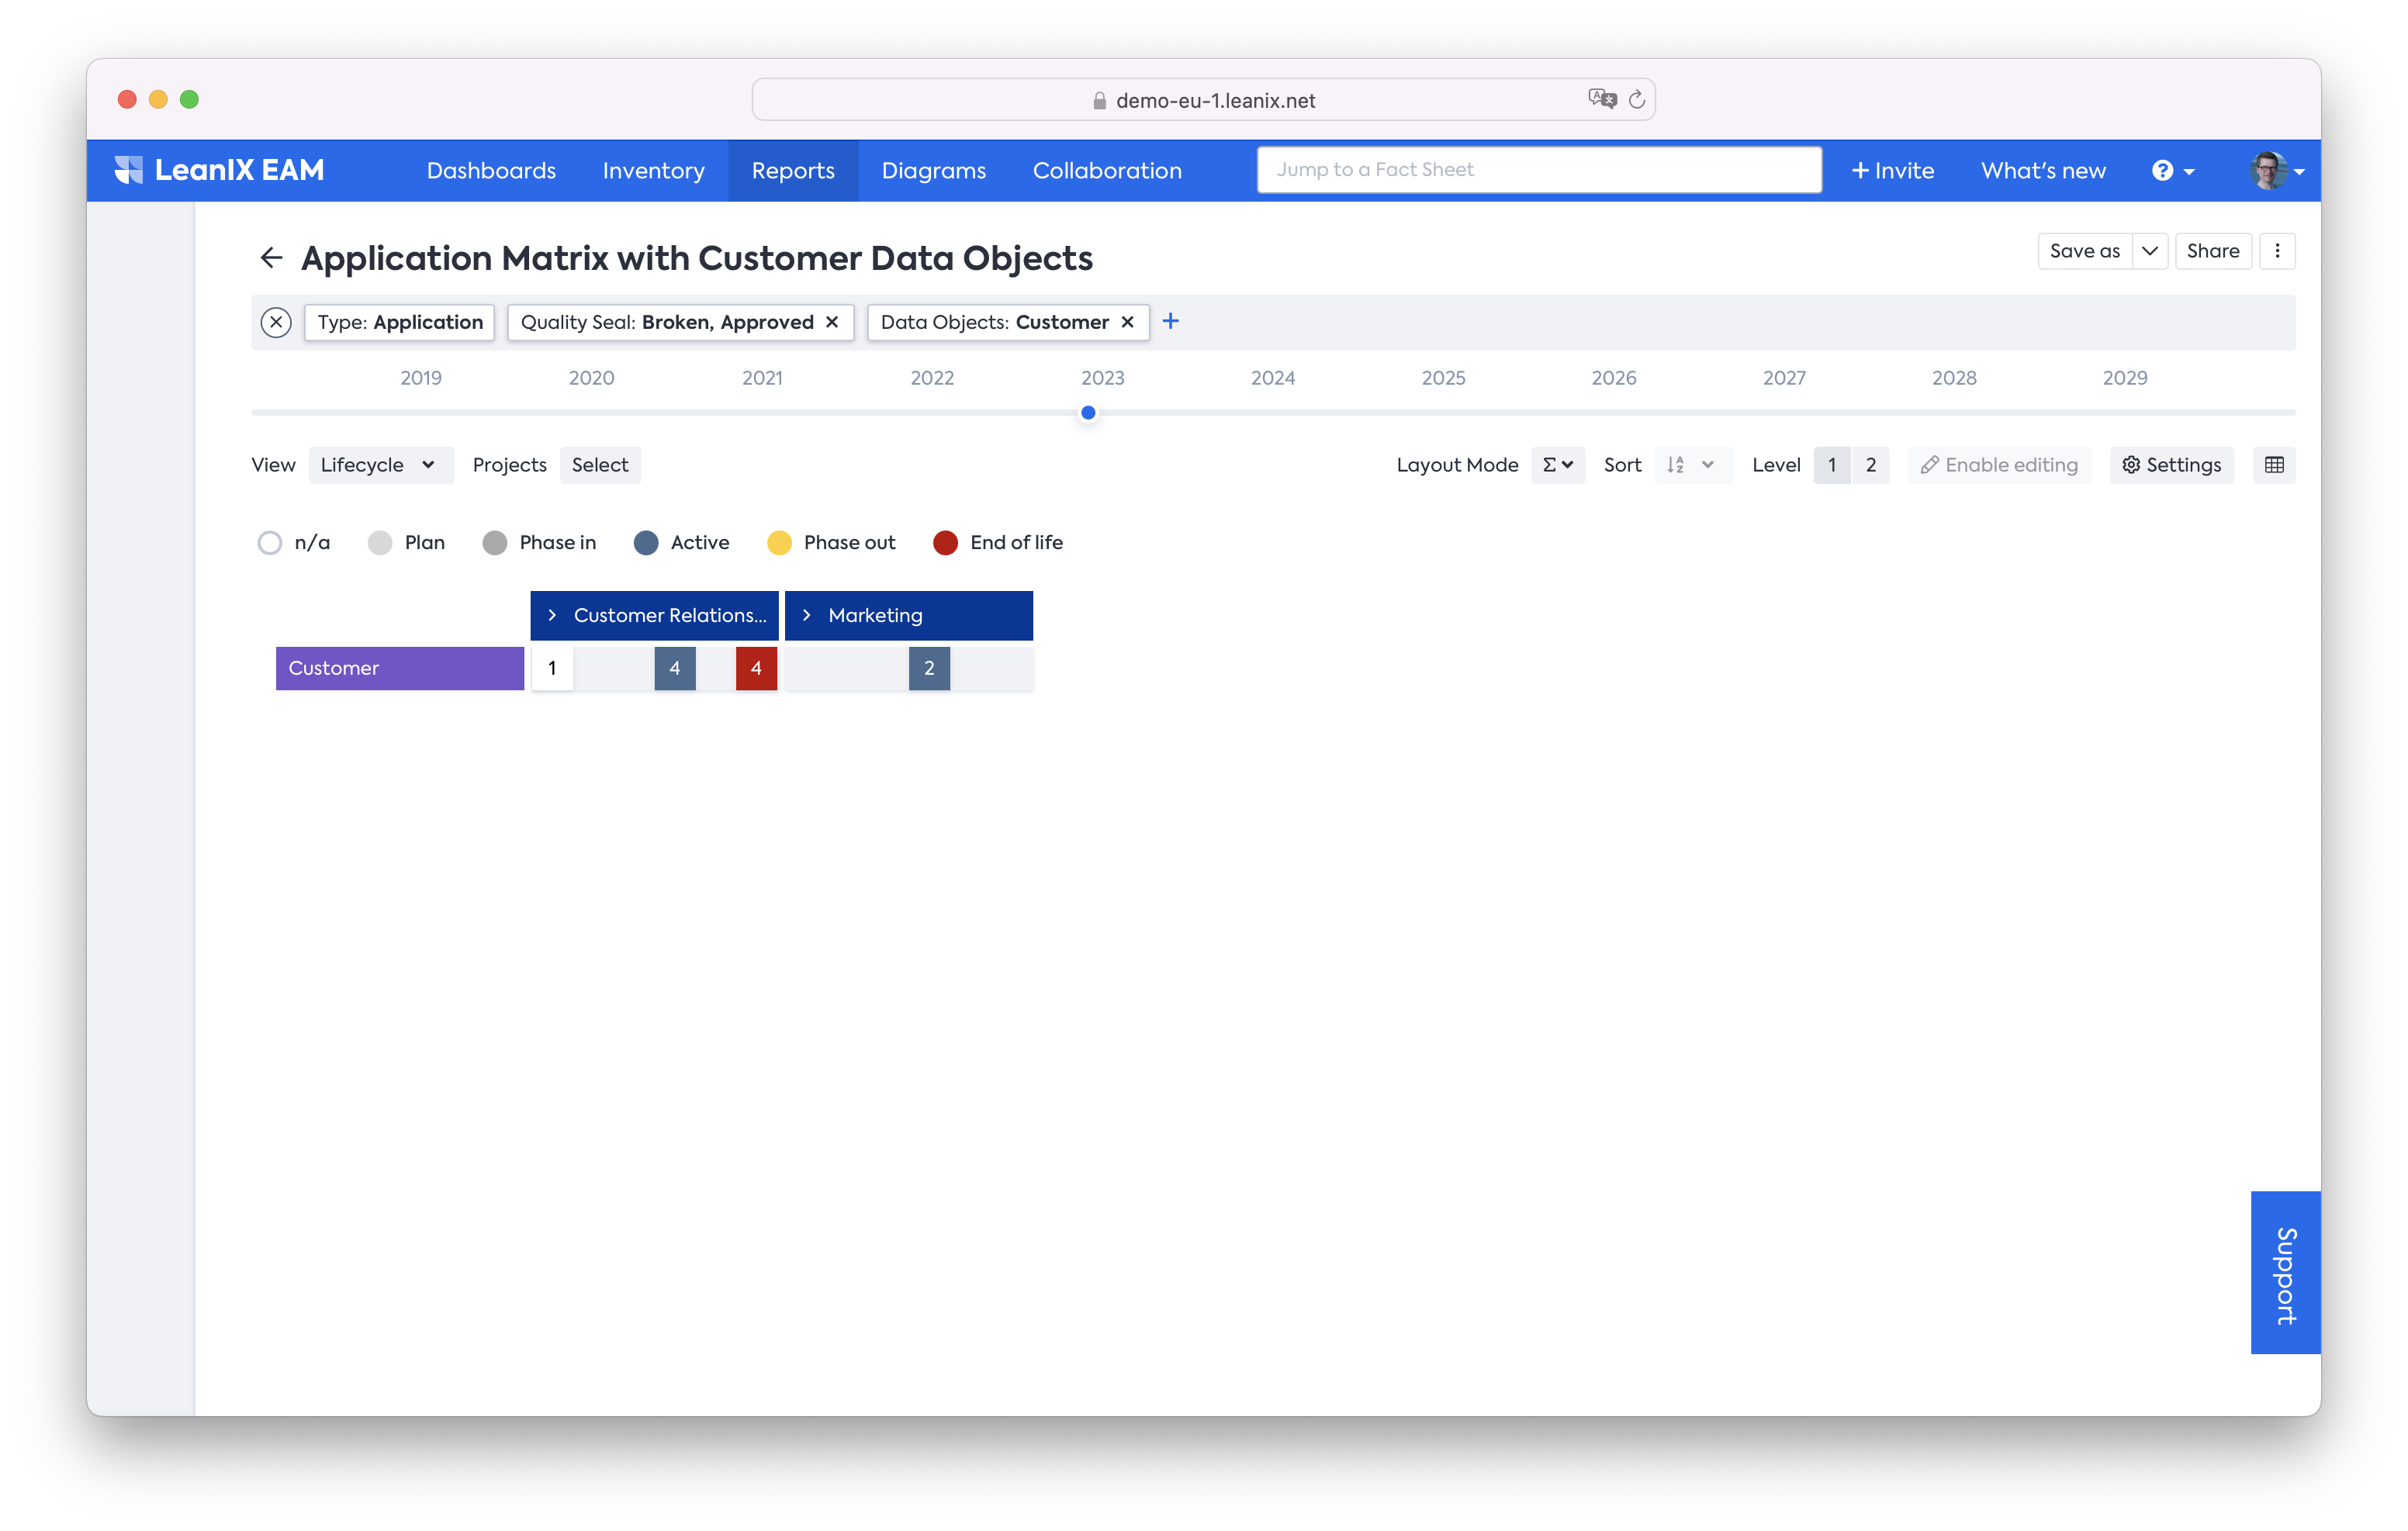Select Level 2 toggle

1870,465
